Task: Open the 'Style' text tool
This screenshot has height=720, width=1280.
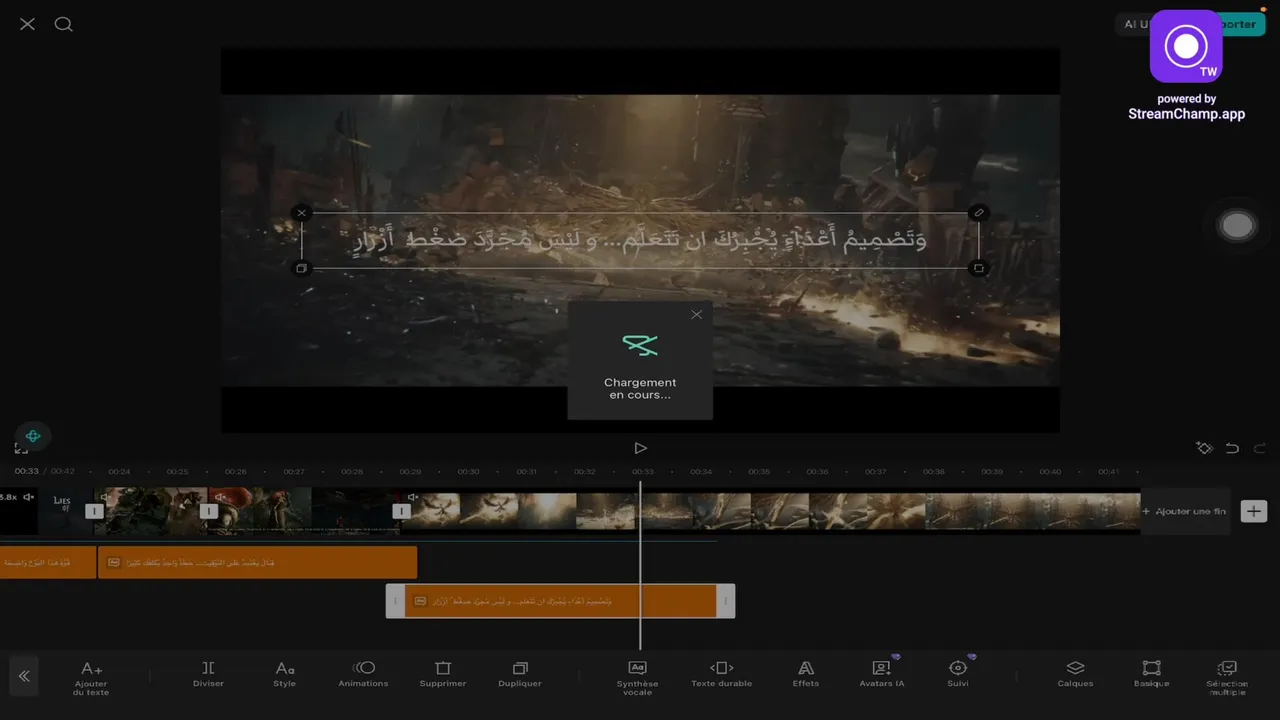Action: pos(285,675)
